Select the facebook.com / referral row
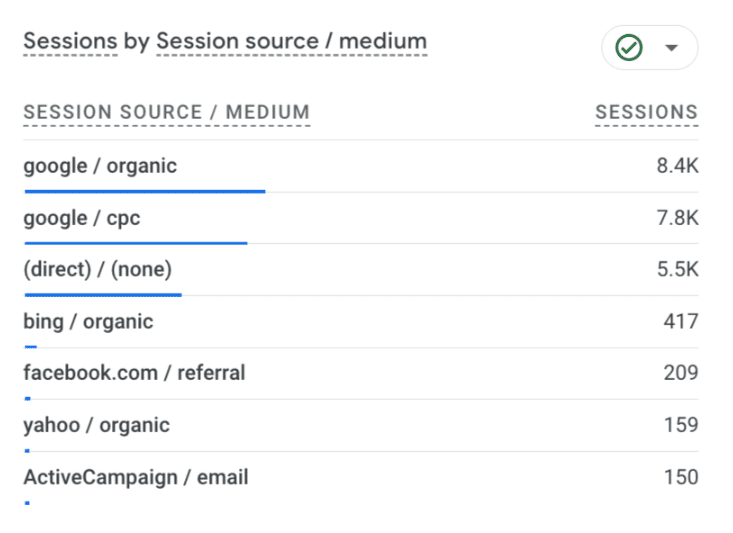The width and height of the screenshot is (733, 533). [361, 374]
